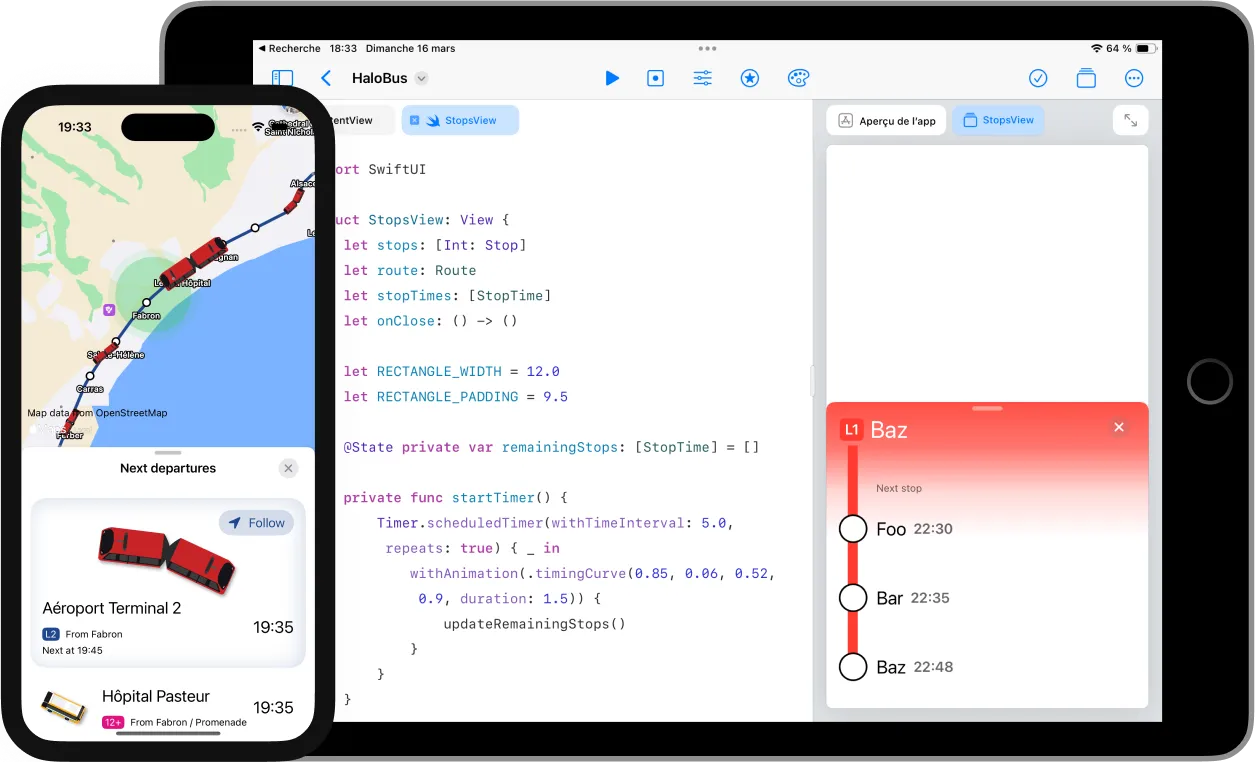Open the more options ellipsis menu
The width and height of the screenshot is (1256, 762).
(x=1134, y=78)
